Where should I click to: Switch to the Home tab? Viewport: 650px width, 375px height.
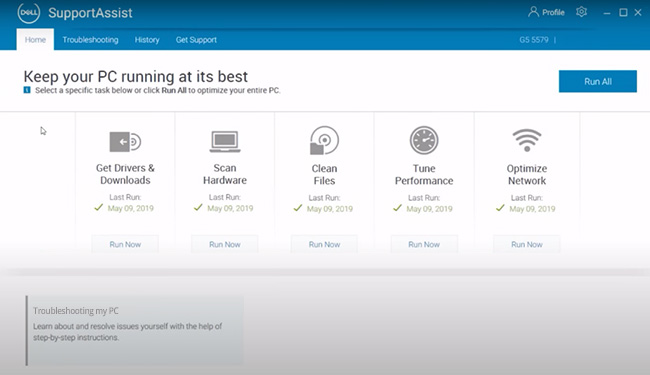point(35,40)
